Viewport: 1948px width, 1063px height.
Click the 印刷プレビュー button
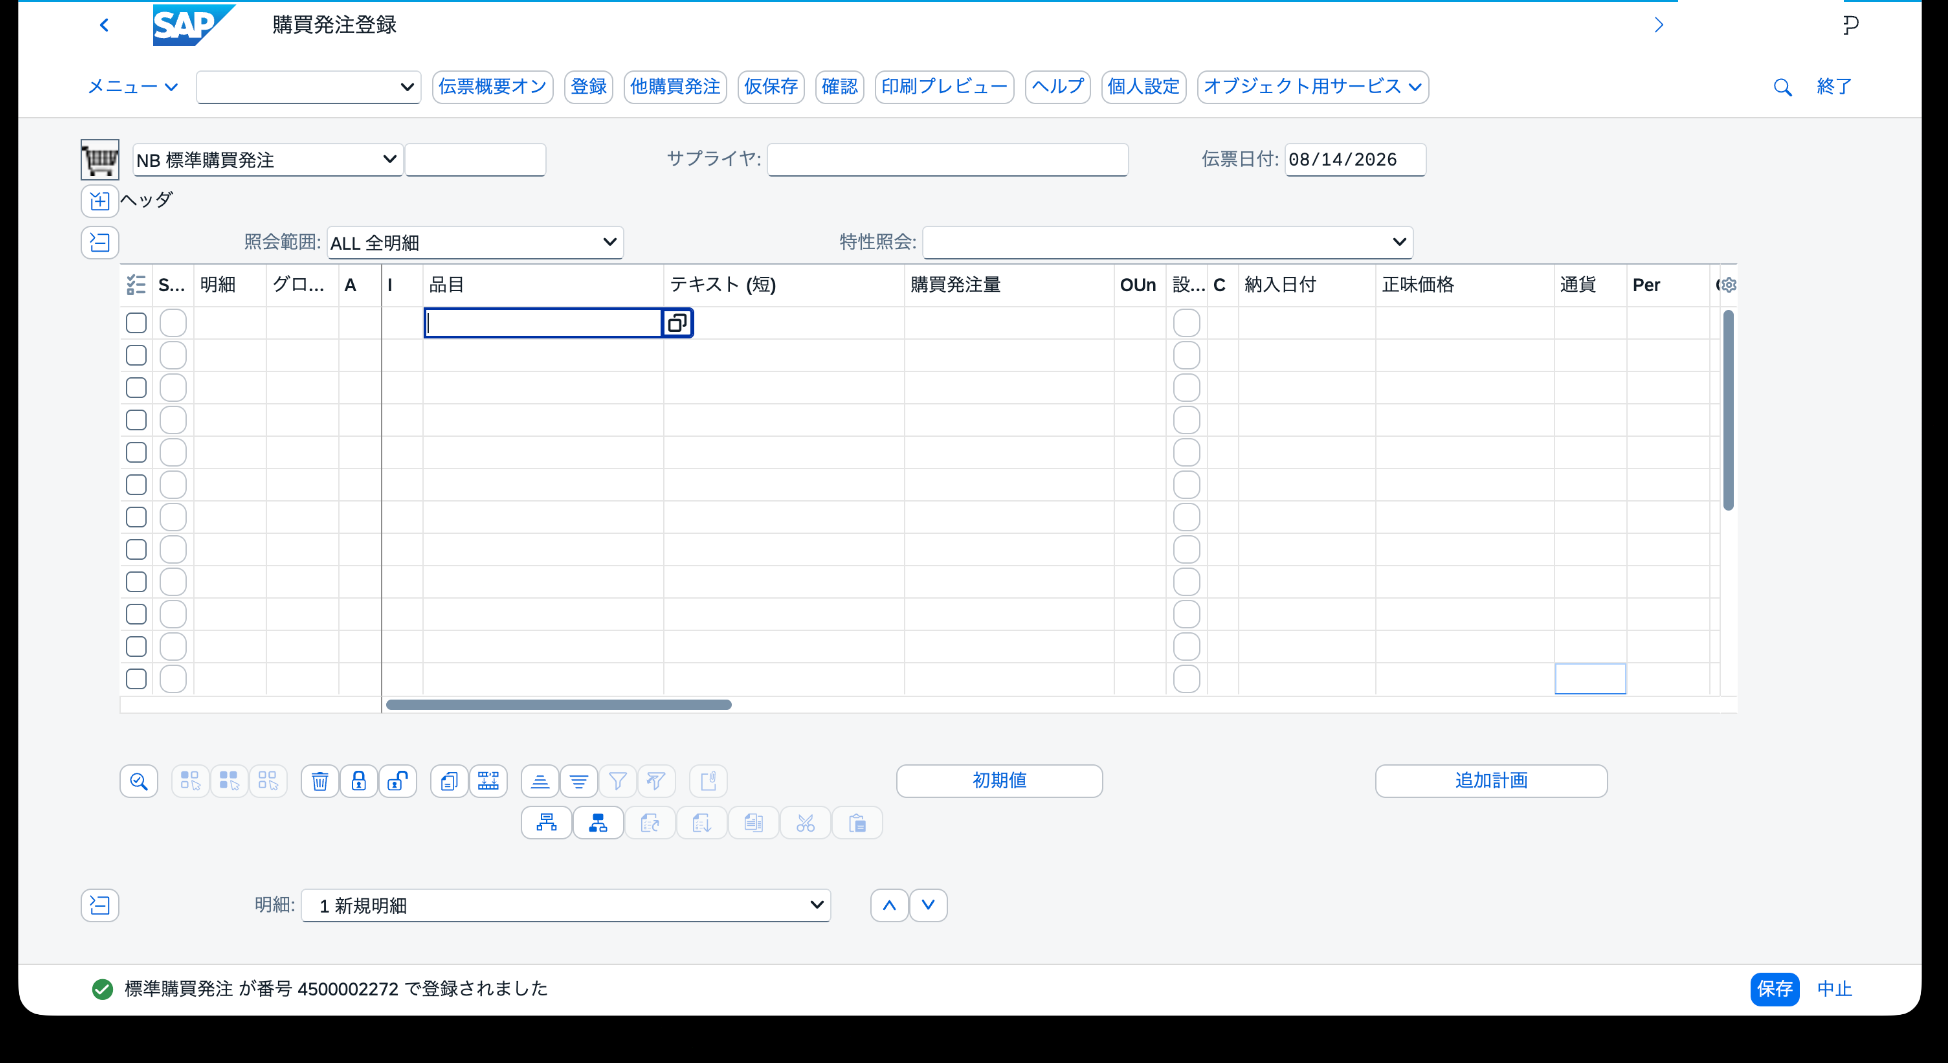[x=945, y=87]
